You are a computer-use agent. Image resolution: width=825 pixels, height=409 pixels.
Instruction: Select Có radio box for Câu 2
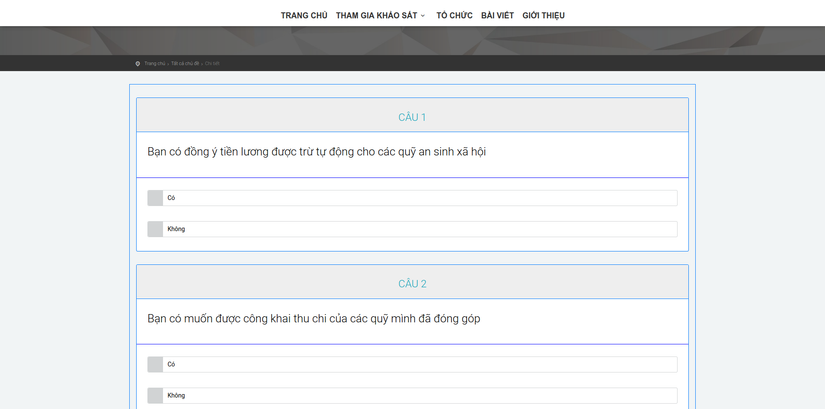click(155, 364)
